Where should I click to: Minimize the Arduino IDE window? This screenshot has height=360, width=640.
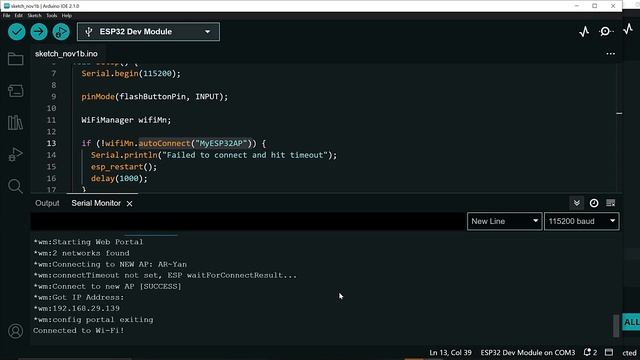pyautogui.click(x=577, y=6)
